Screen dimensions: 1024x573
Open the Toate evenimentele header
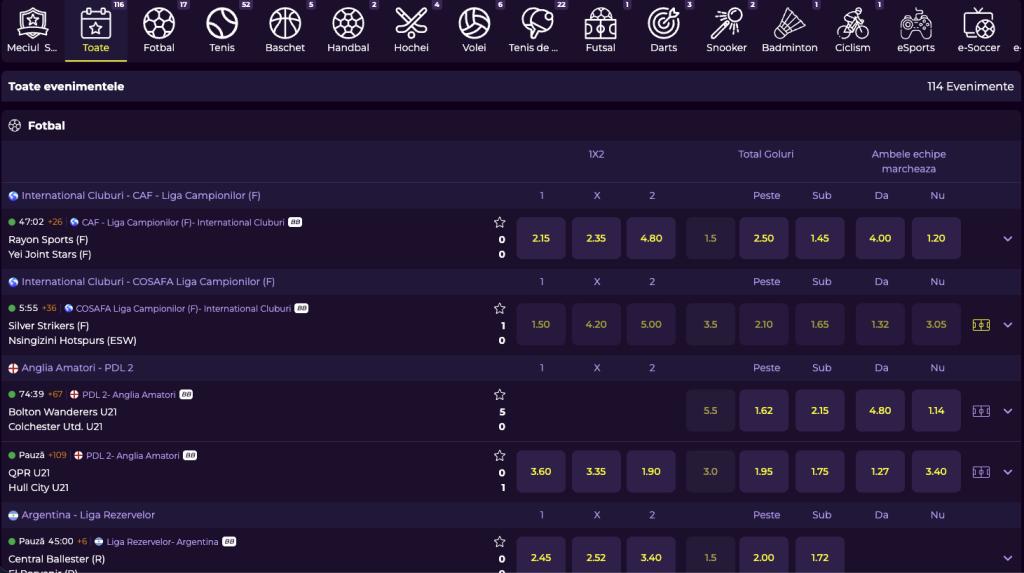[66, 86]
